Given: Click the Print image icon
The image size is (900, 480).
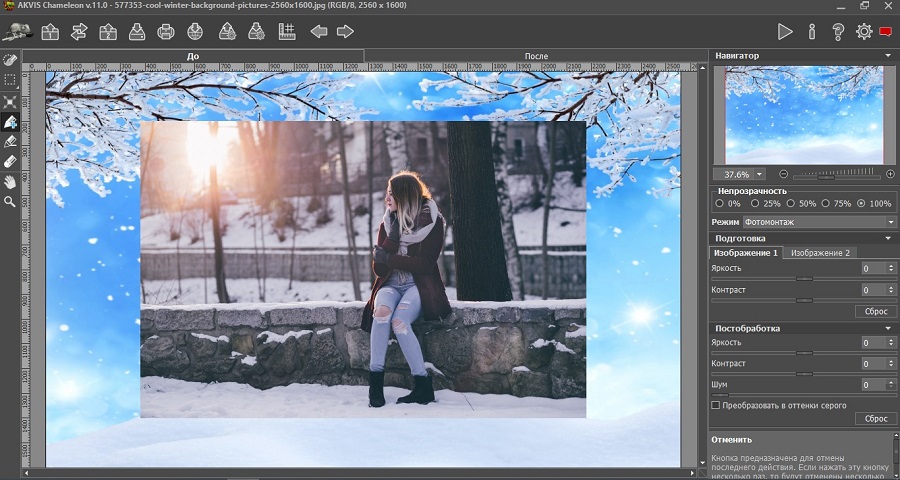Looking at the screenshot, I should [166, 32].
